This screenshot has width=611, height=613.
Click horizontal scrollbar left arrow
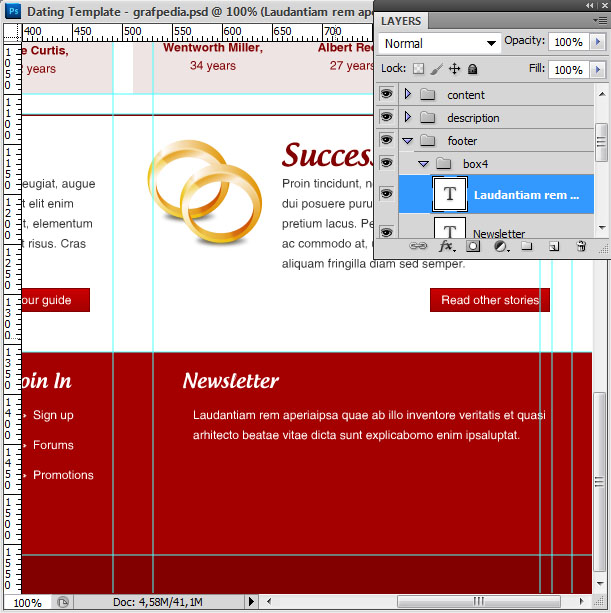point(269,601)
